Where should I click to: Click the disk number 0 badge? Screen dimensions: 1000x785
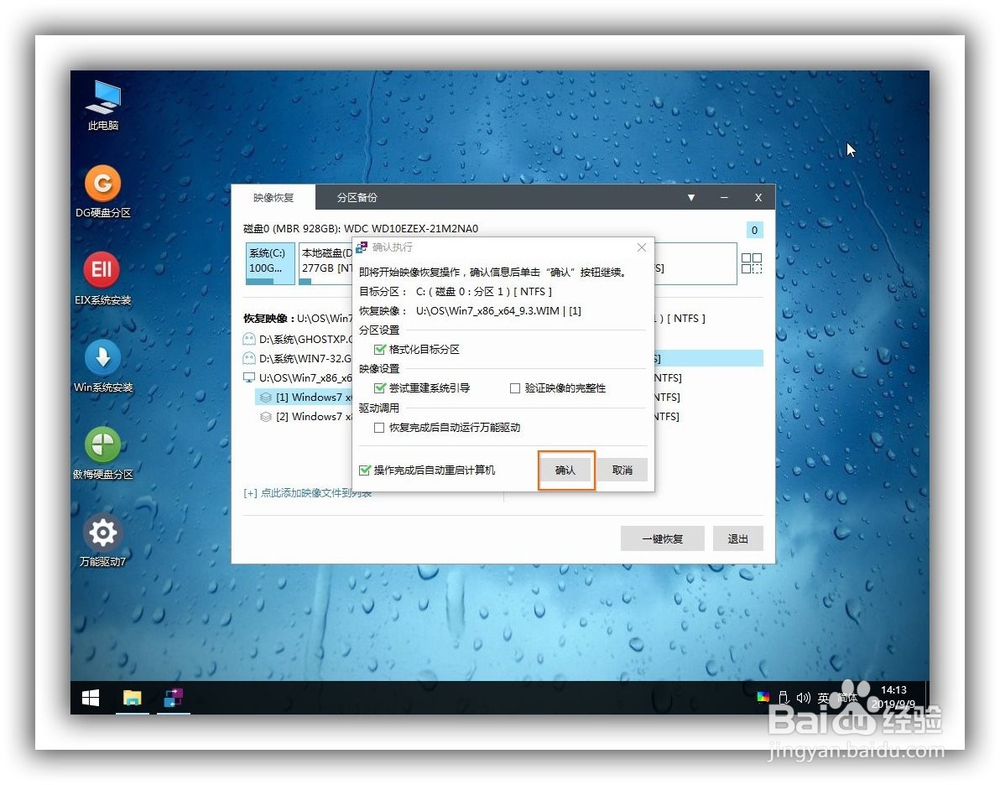click(754, 230)
